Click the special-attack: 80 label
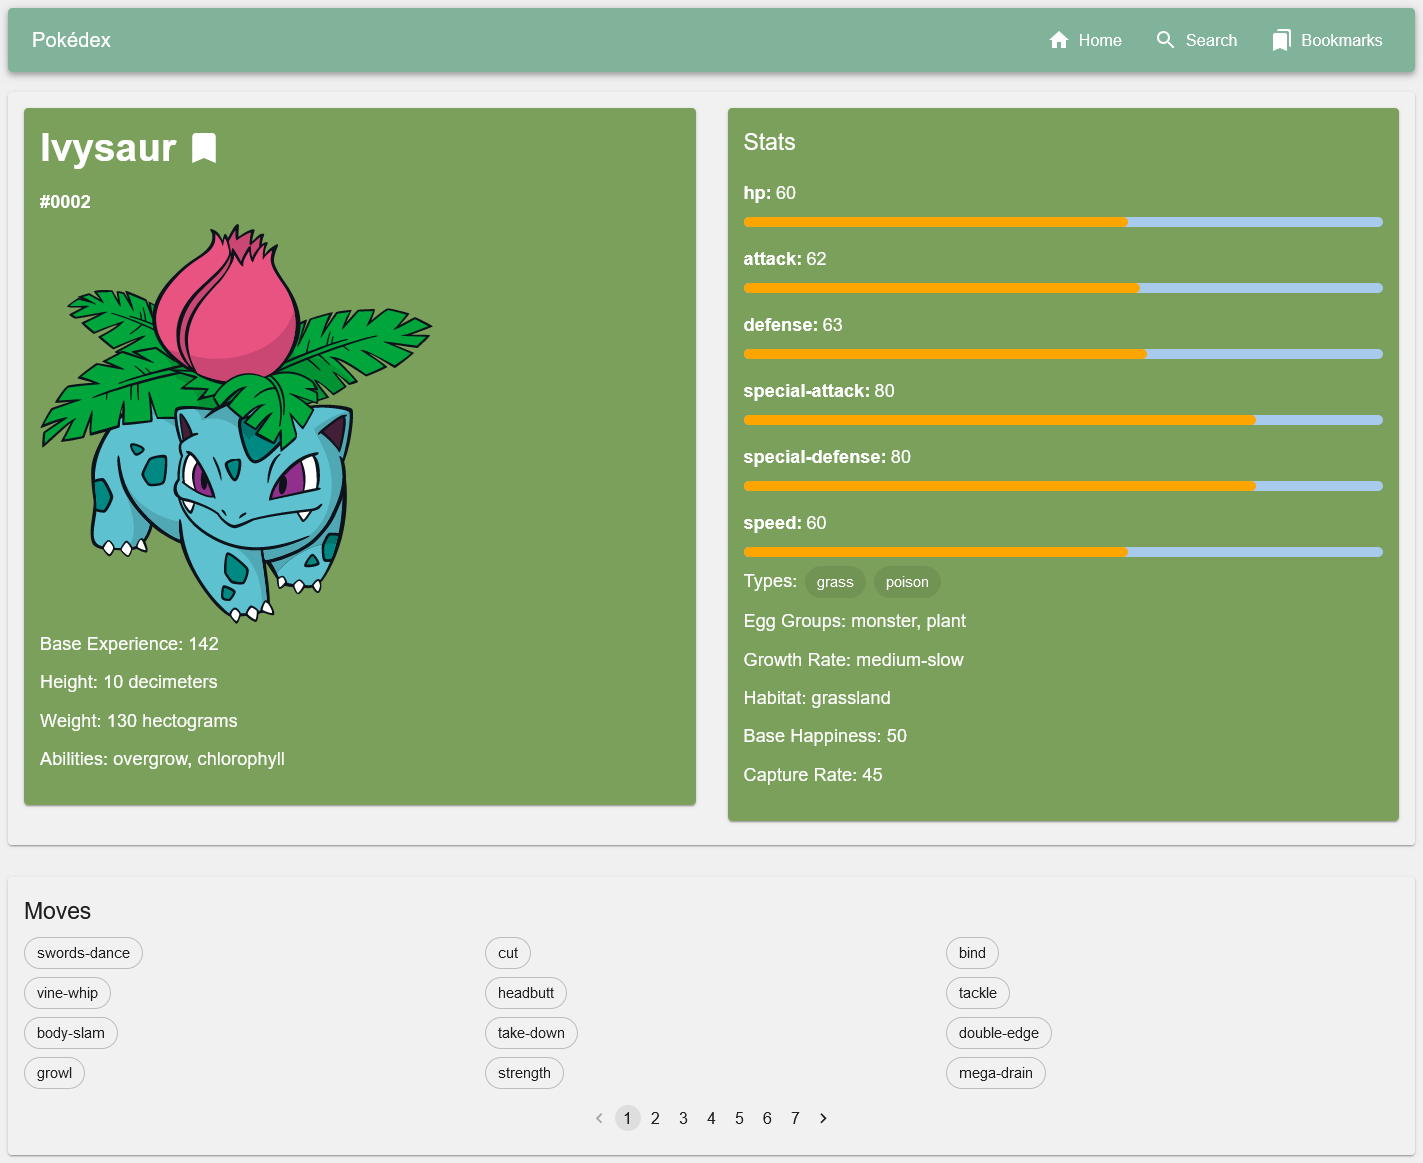This screenshot has width=1423, height=1163. pos(819,391)
